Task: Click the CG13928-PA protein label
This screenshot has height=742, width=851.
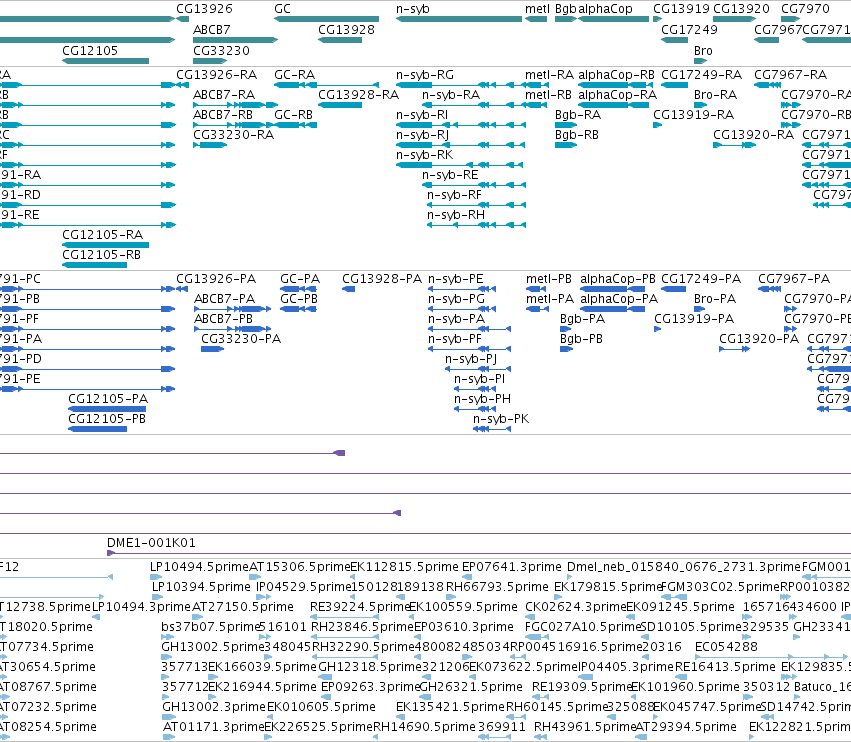Action: pyautogui.click(x=382, y=278)
